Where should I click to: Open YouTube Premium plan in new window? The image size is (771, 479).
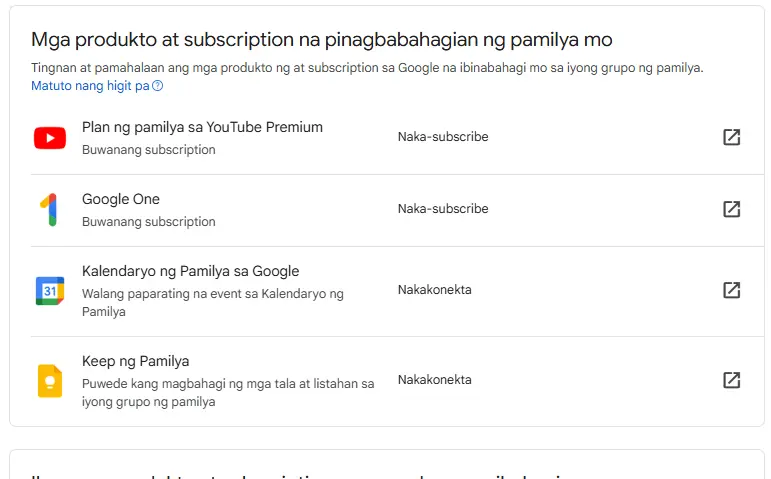coord(731,137)
